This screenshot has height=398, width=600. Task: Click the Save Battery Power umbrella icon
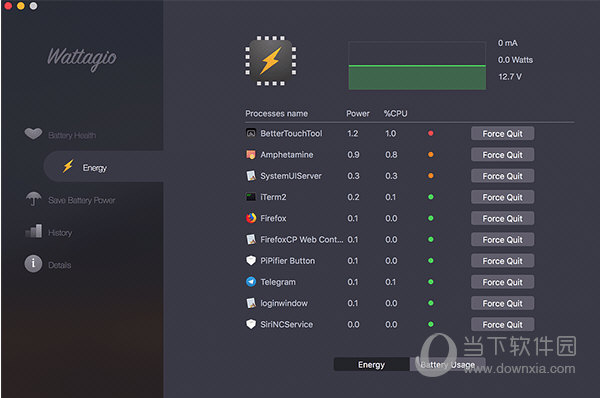tap(33, 199)
